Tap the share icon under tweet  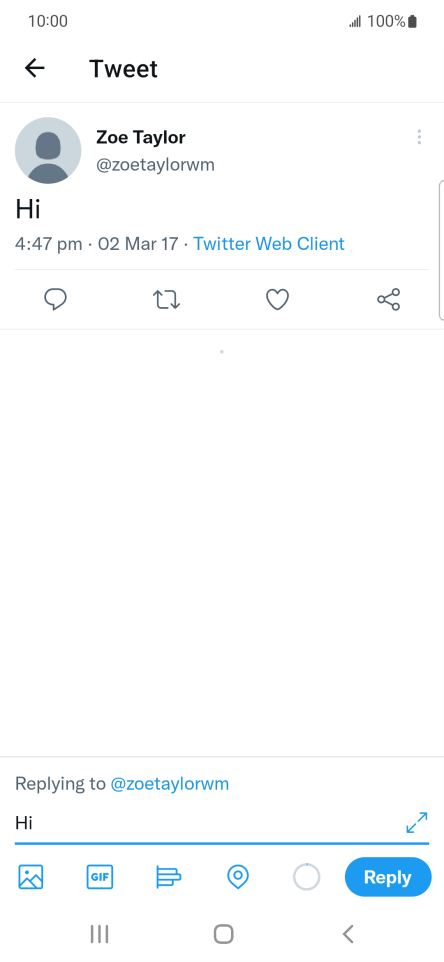tap(388, 299)
